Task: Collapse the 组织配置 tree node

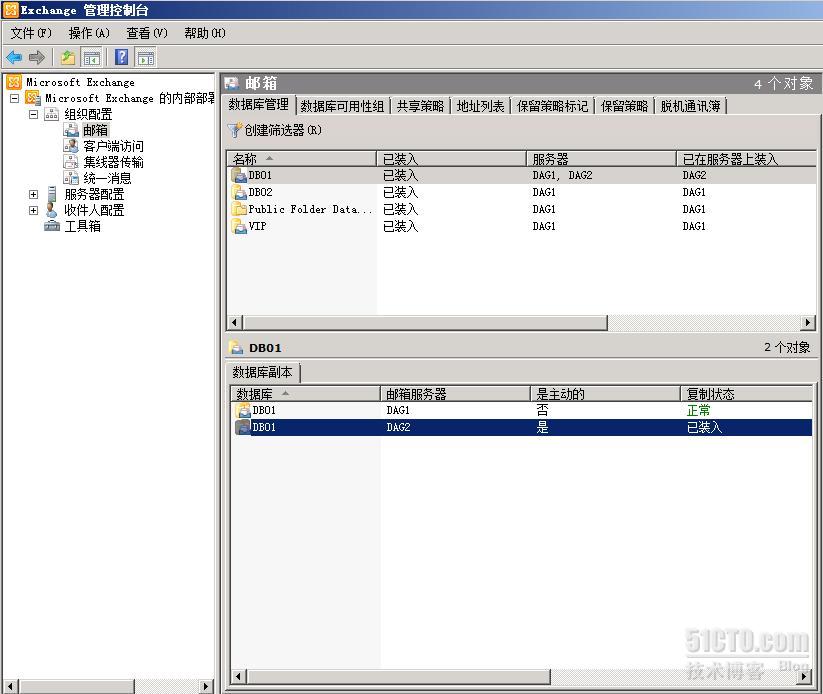Action: (34, 114)
